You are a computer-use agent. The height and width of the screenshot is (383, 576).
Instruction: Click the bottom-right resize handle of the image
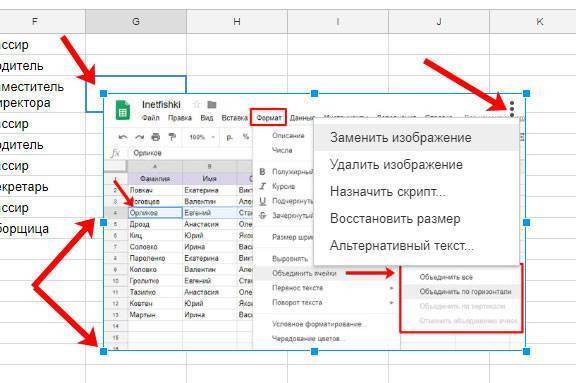pos(526,351)
